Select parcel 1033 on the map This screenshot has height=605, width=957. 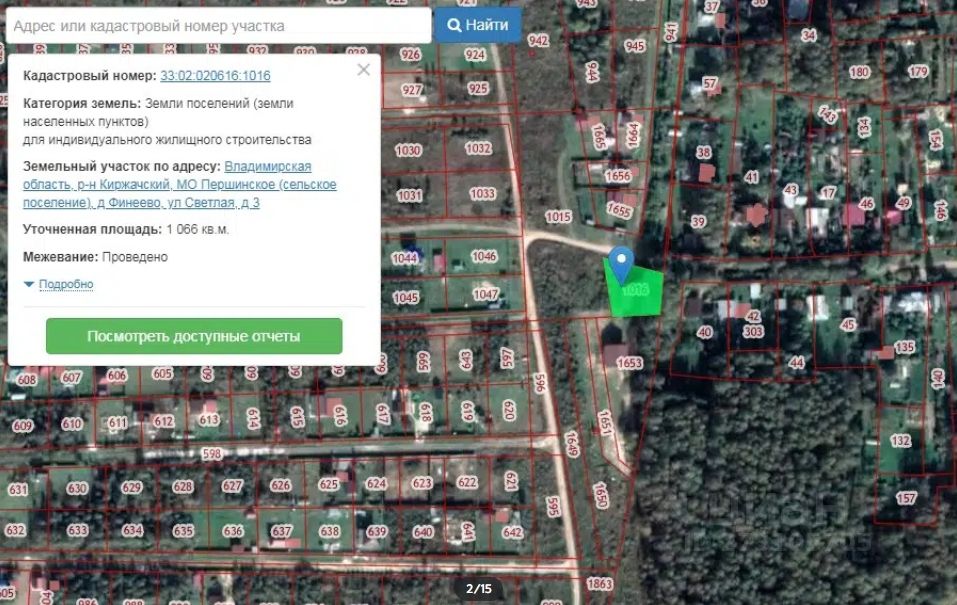point(482,194)
